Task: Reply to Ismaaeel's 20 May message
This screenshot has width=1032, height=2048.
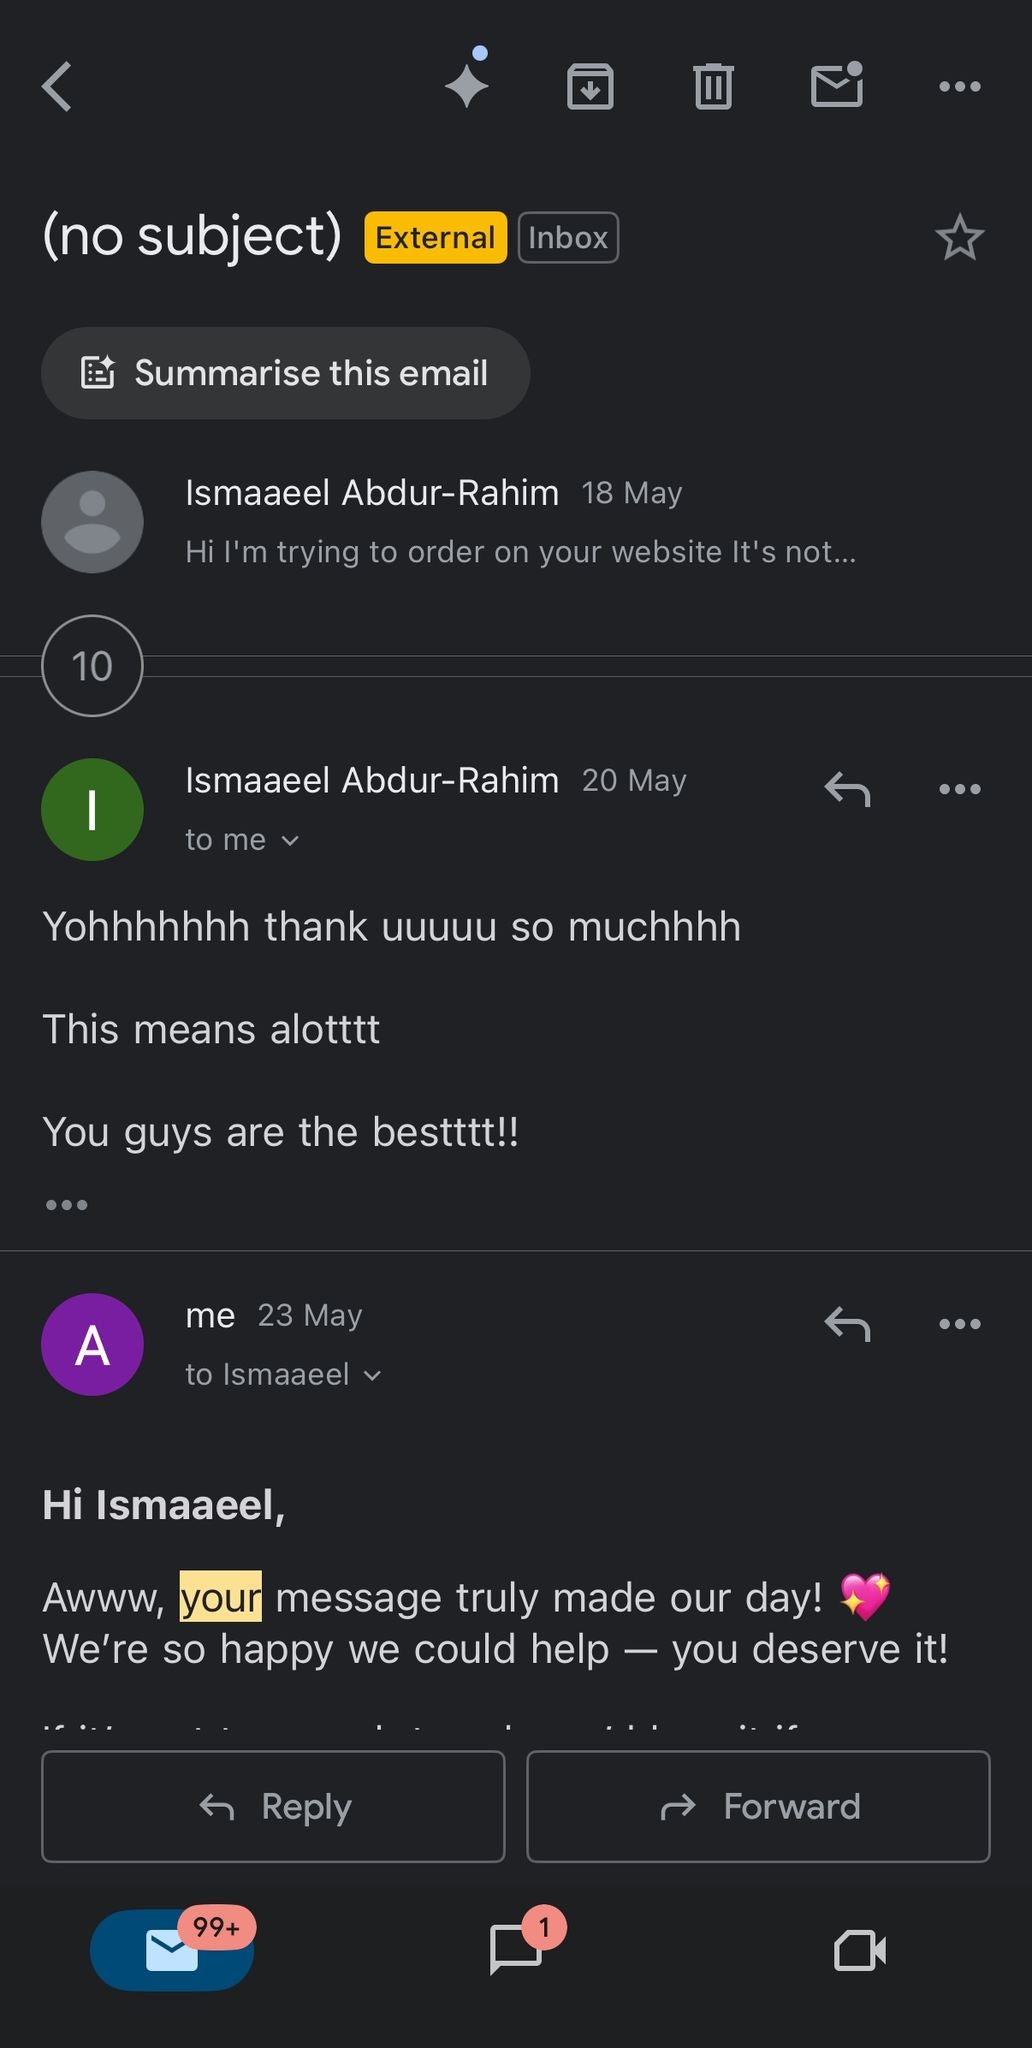Action: point(847,789)
